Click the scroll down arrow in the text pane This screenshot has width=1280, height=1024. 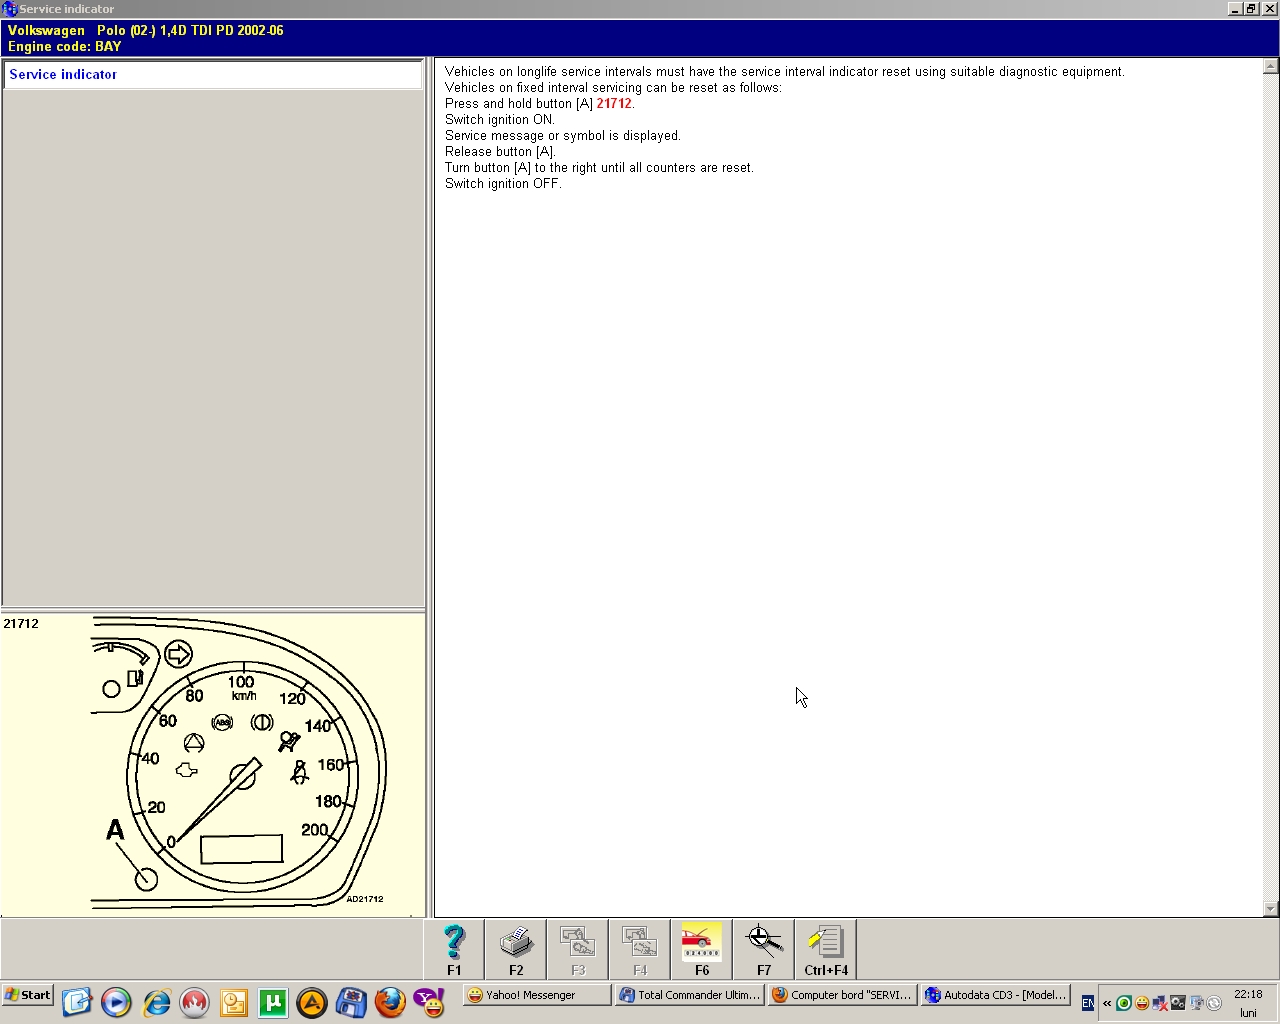pos(1270,909)
